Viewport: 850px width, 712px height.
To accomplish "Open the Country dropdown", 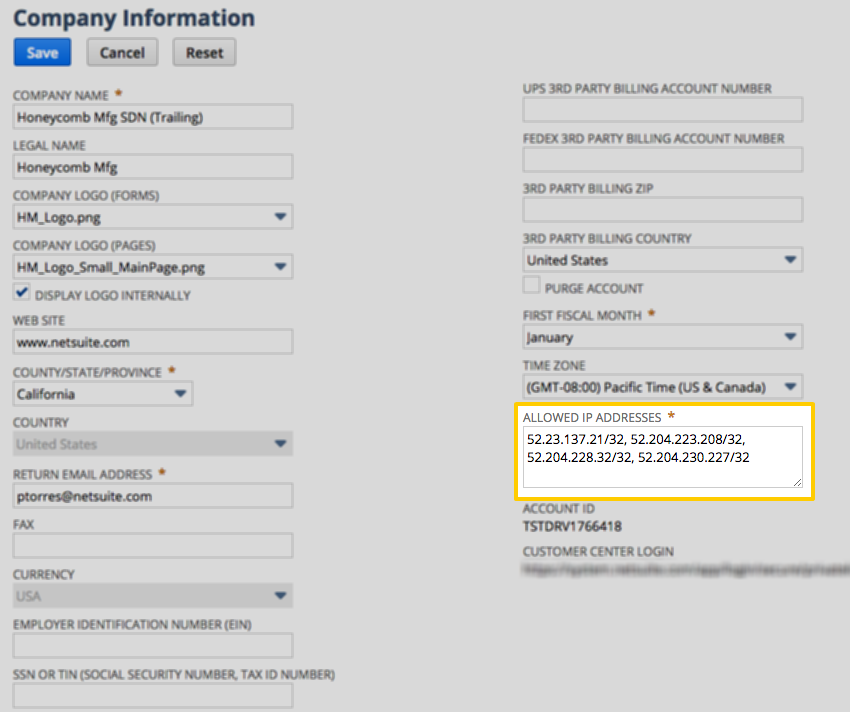I will (281, 443).
